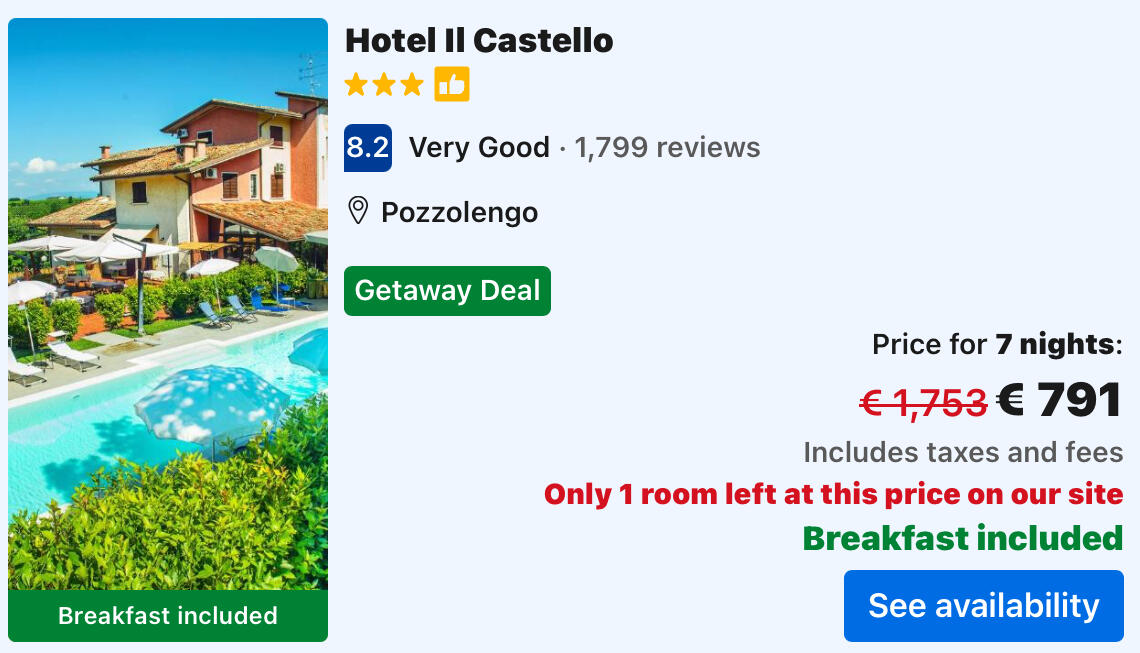Open the 1,799 reviews link
Screen dimensions: 1140x653
pyautogui.click(x=667, y=148)
